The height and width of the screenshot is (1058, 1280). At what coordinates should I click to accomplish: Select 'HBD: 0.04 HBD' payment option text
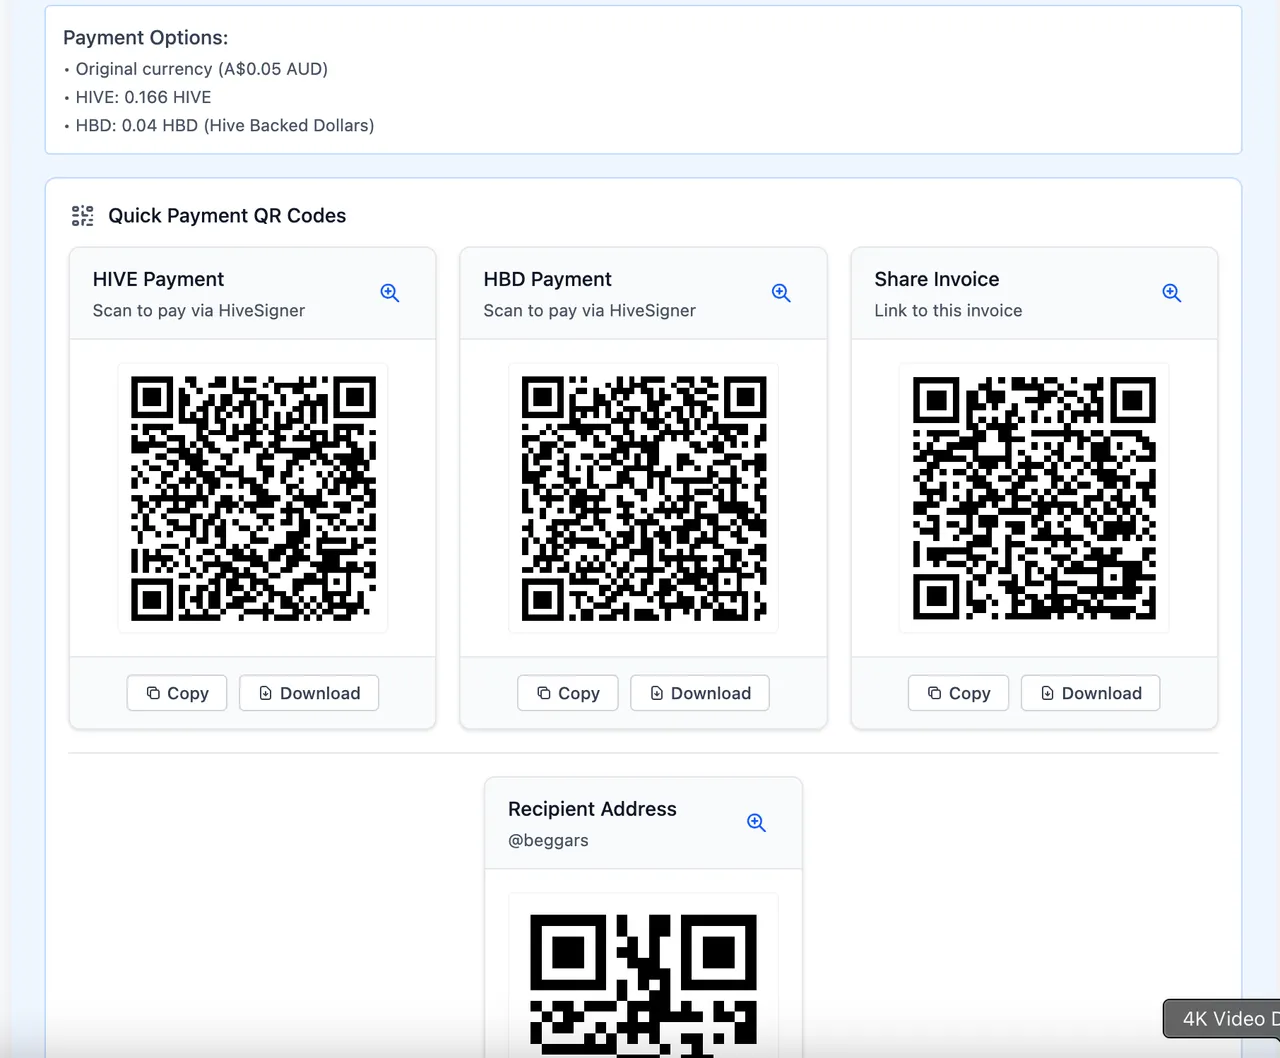[225, 125]
